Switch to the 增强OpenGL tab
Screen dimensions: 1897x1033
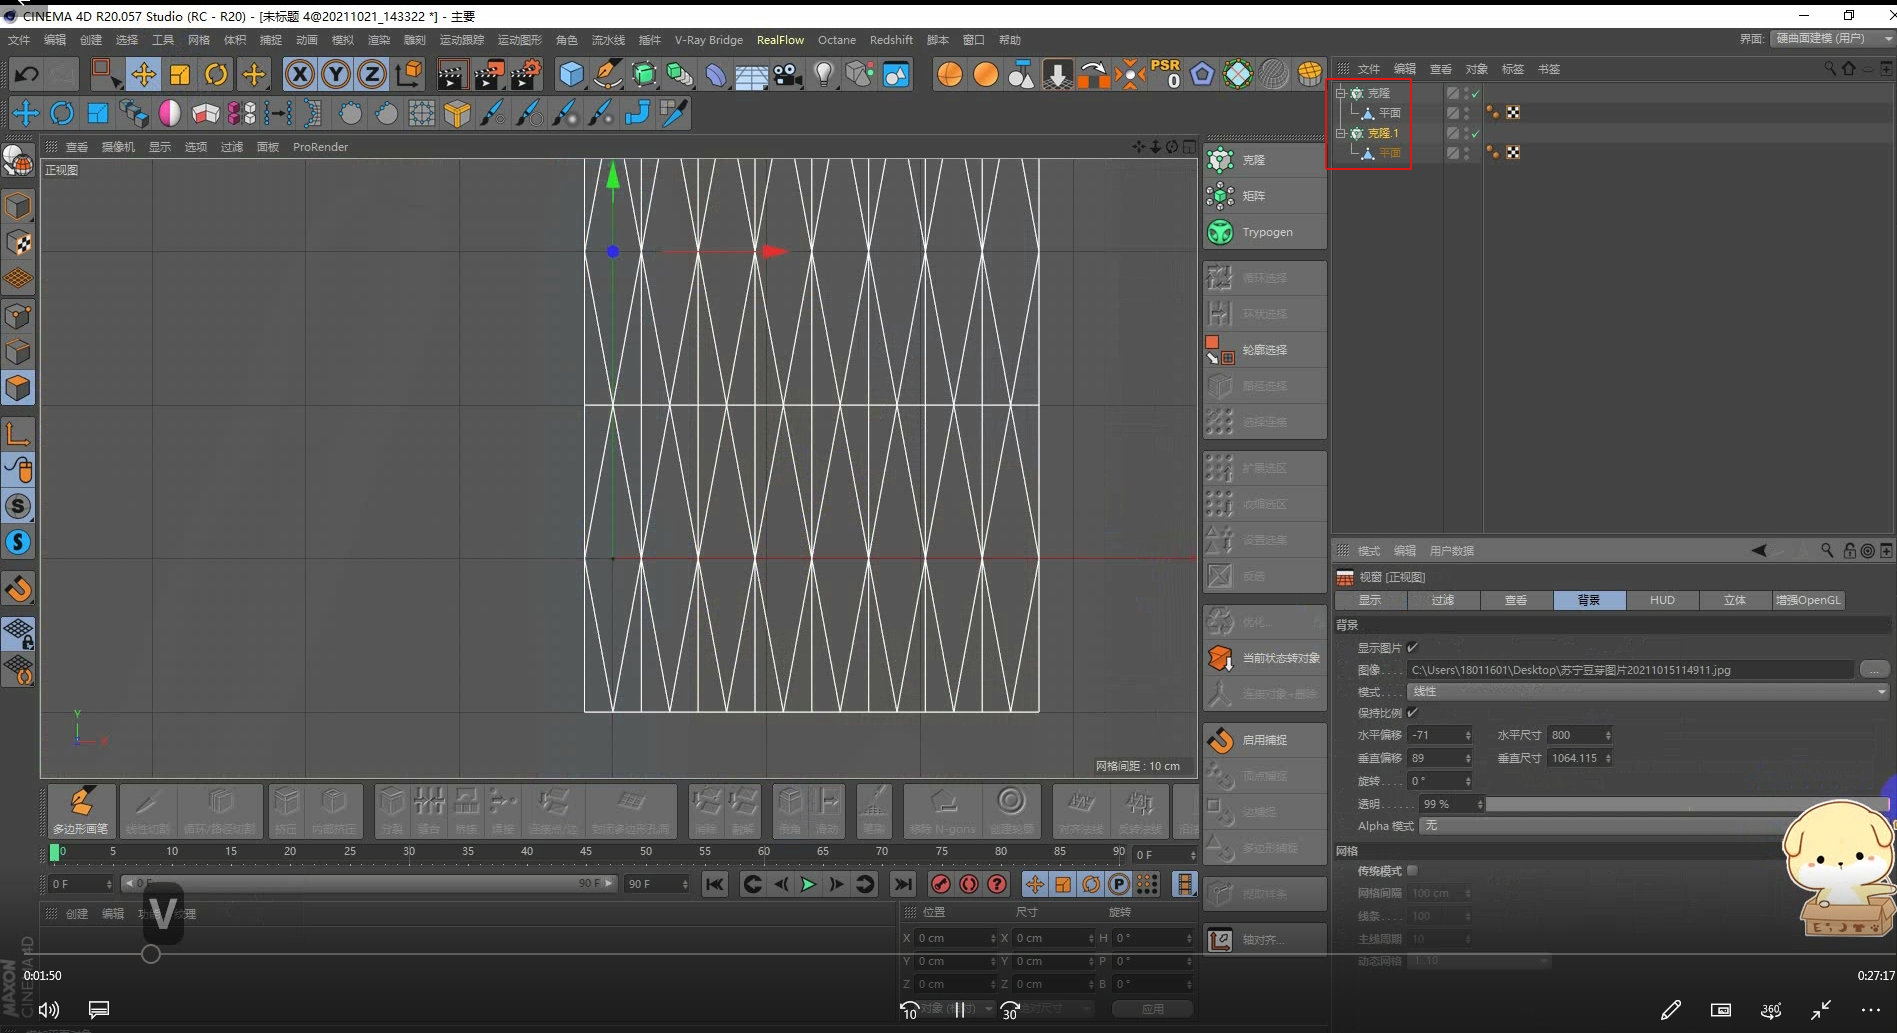coord(1808,600)
